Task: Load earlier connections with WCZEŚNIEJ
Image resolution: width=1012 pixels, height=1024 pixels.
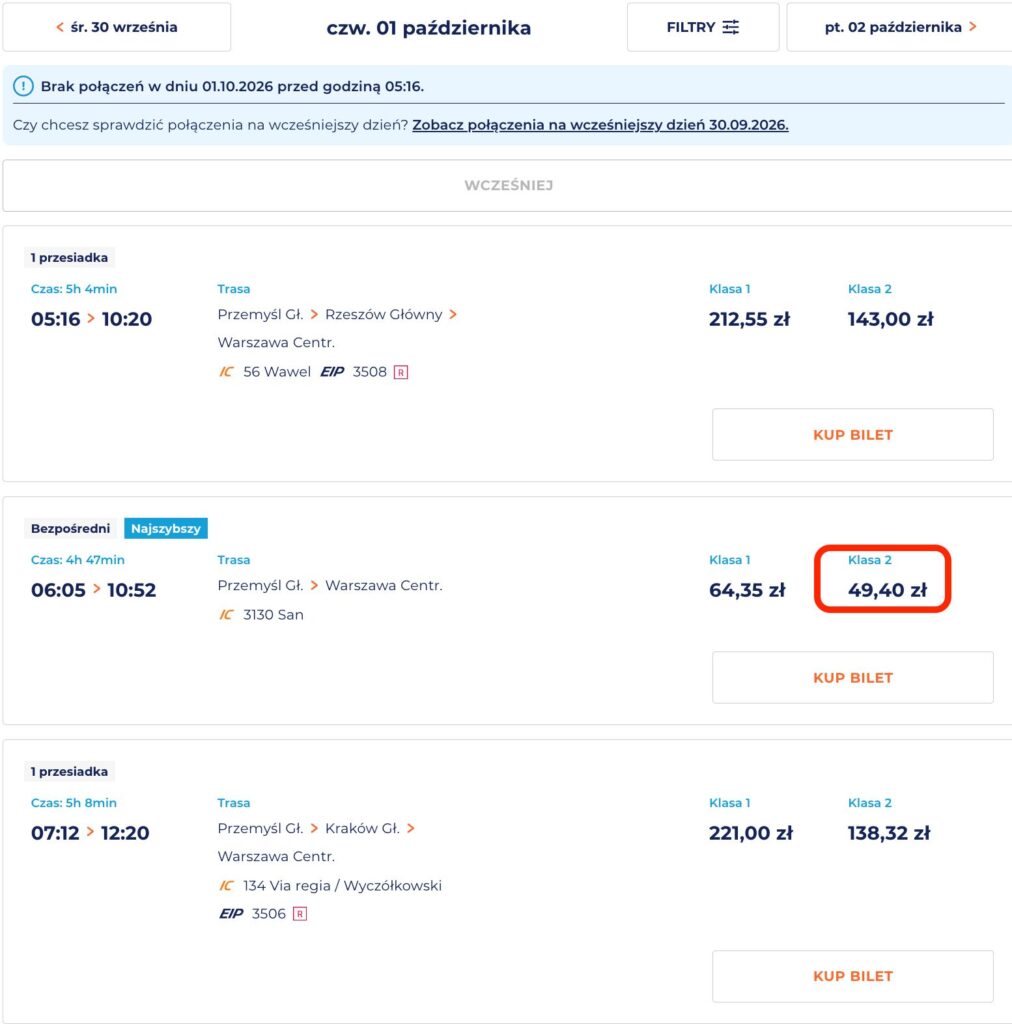Action: [x=508, y=185]
